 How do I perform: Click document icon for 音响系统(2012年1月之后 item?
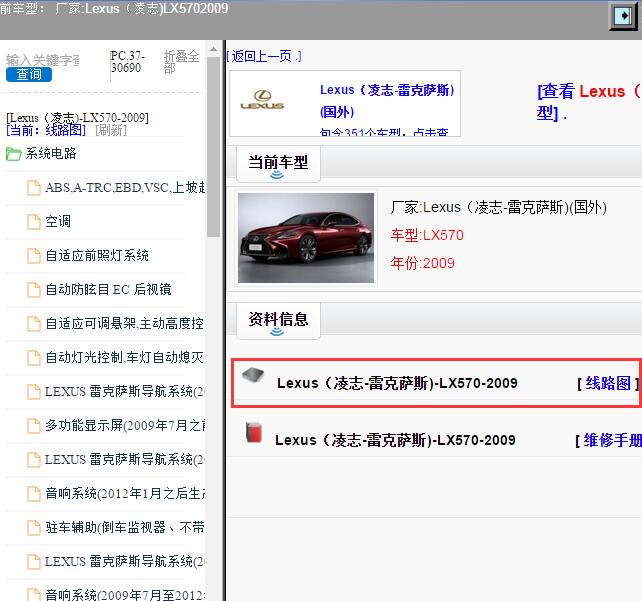pos(34,494)
